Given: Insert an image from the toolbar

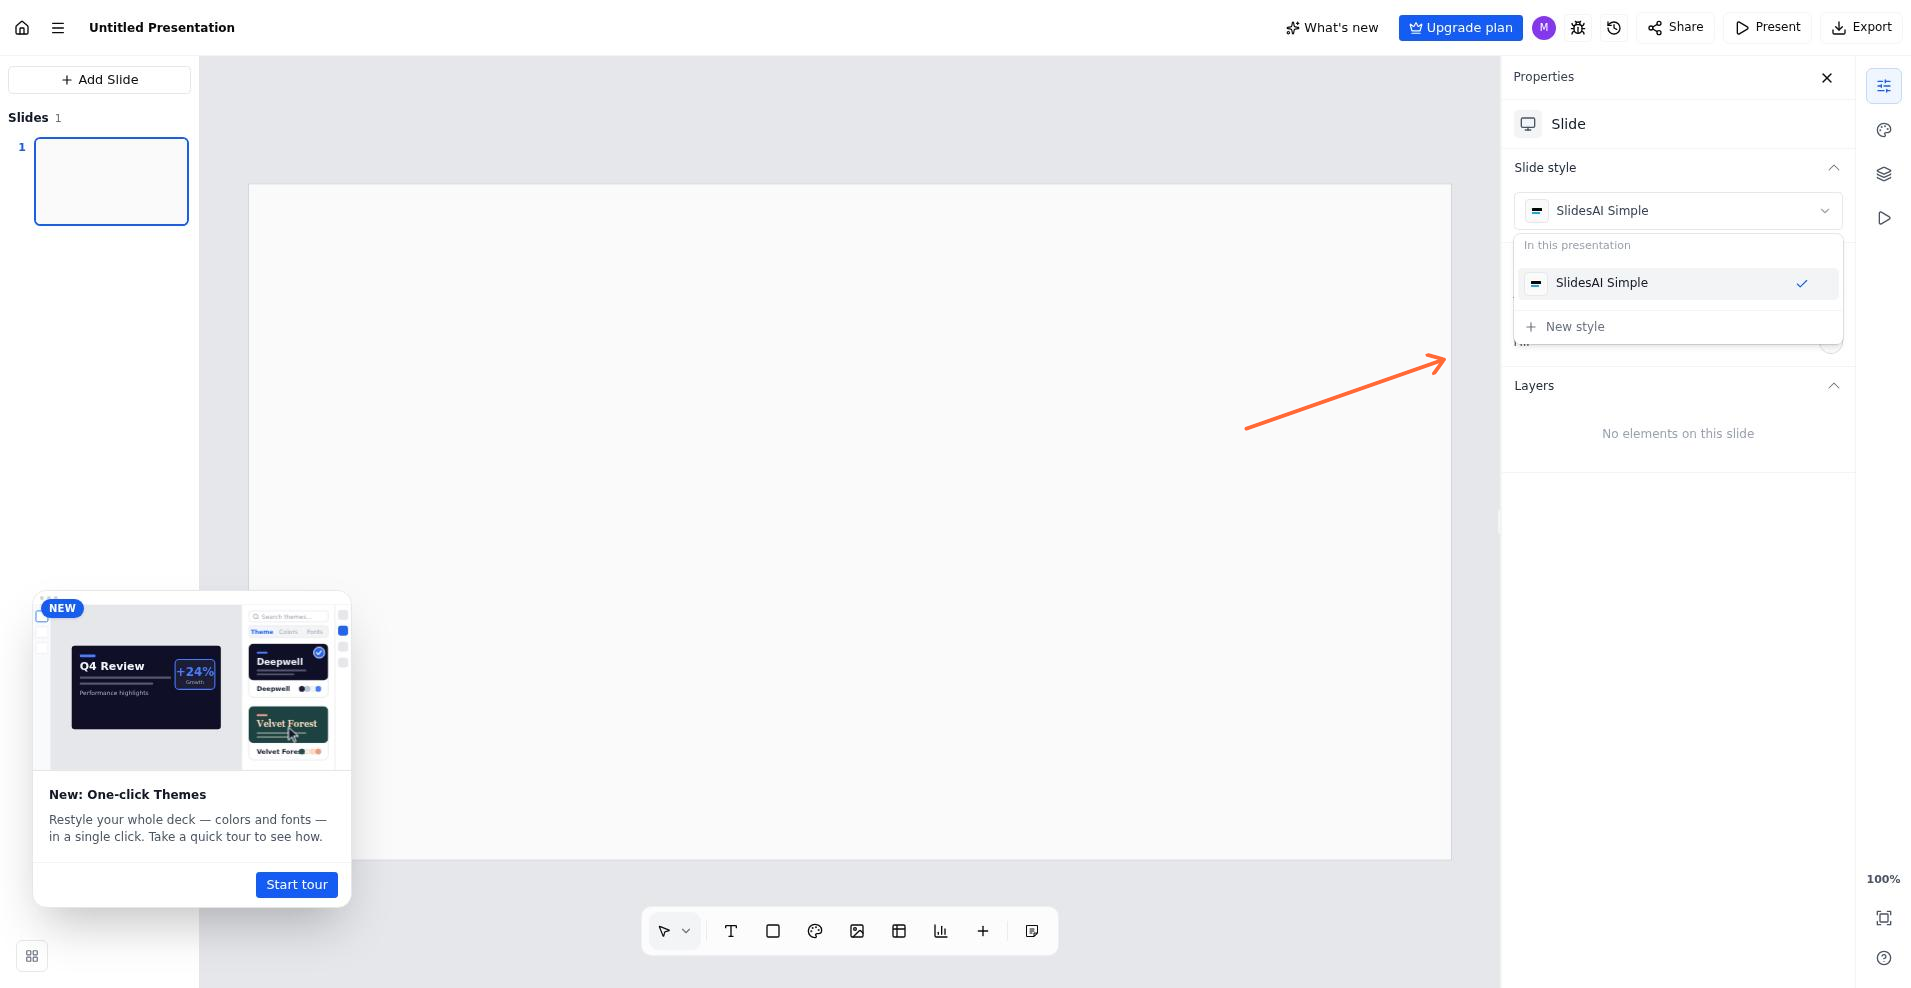Looking at the screenshot, I should click(857, 931).
